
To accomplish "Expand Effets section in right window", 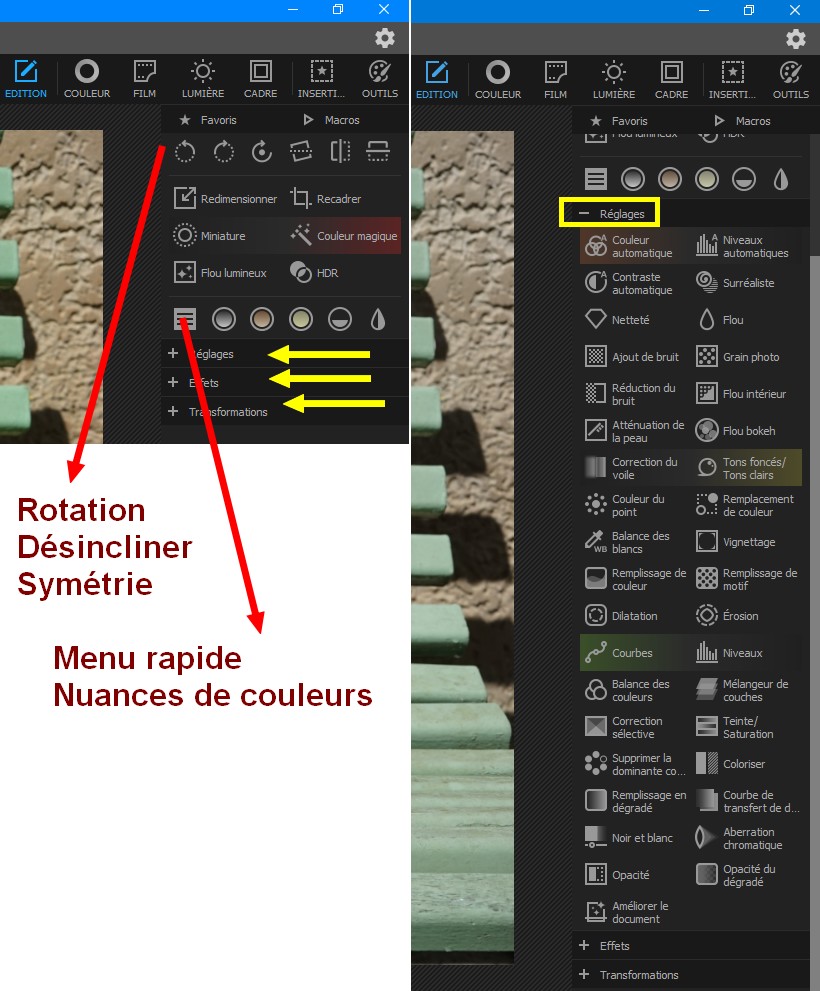I will tap(691, 945).
